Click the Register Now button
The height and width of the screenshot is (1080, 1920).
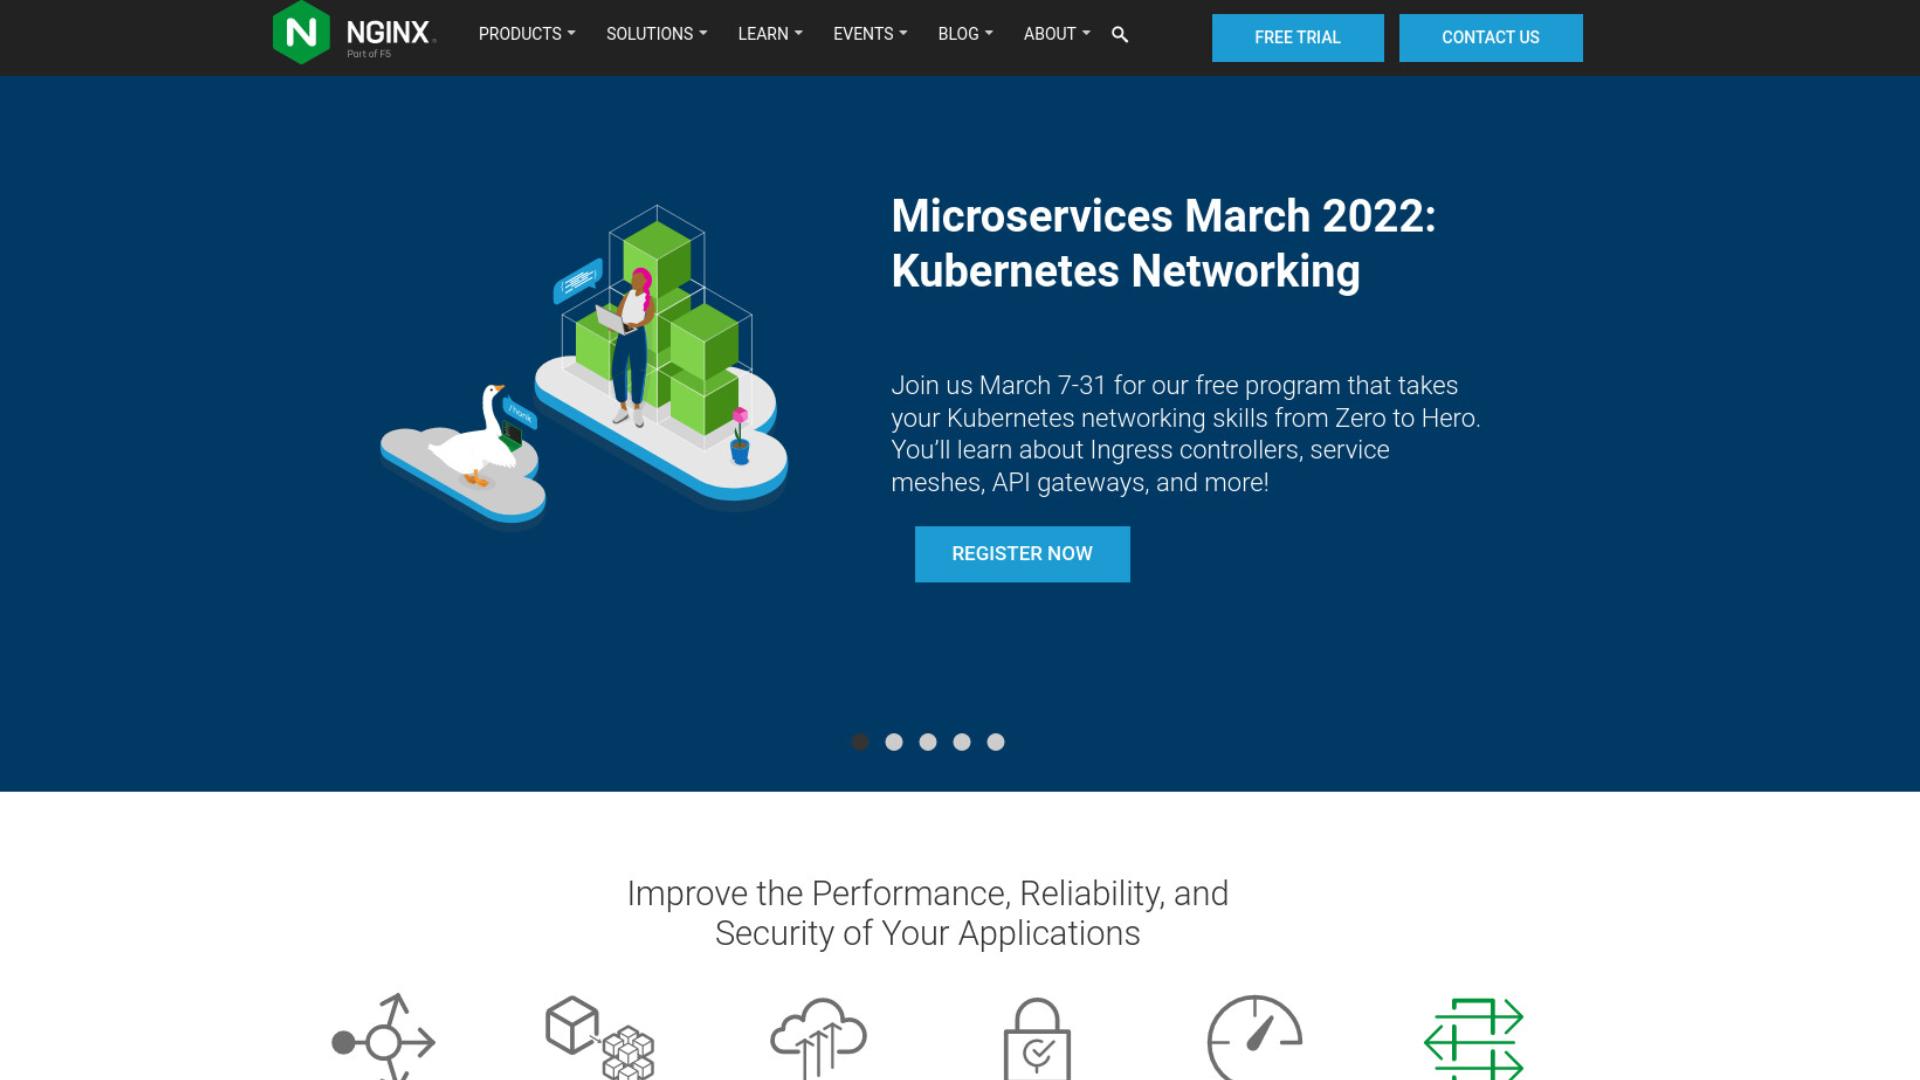pos(1022,554)
